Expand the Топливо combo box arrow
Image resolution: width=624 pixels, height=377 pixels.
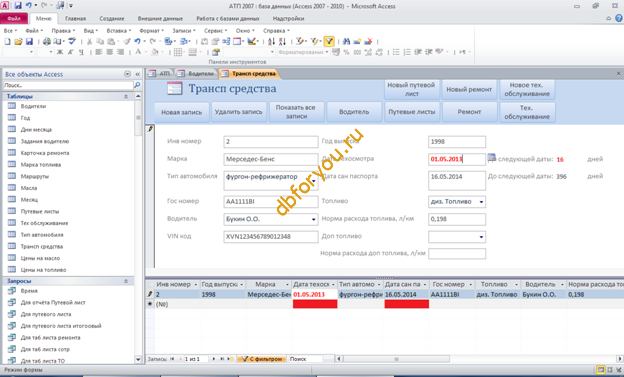click(481, 202)
